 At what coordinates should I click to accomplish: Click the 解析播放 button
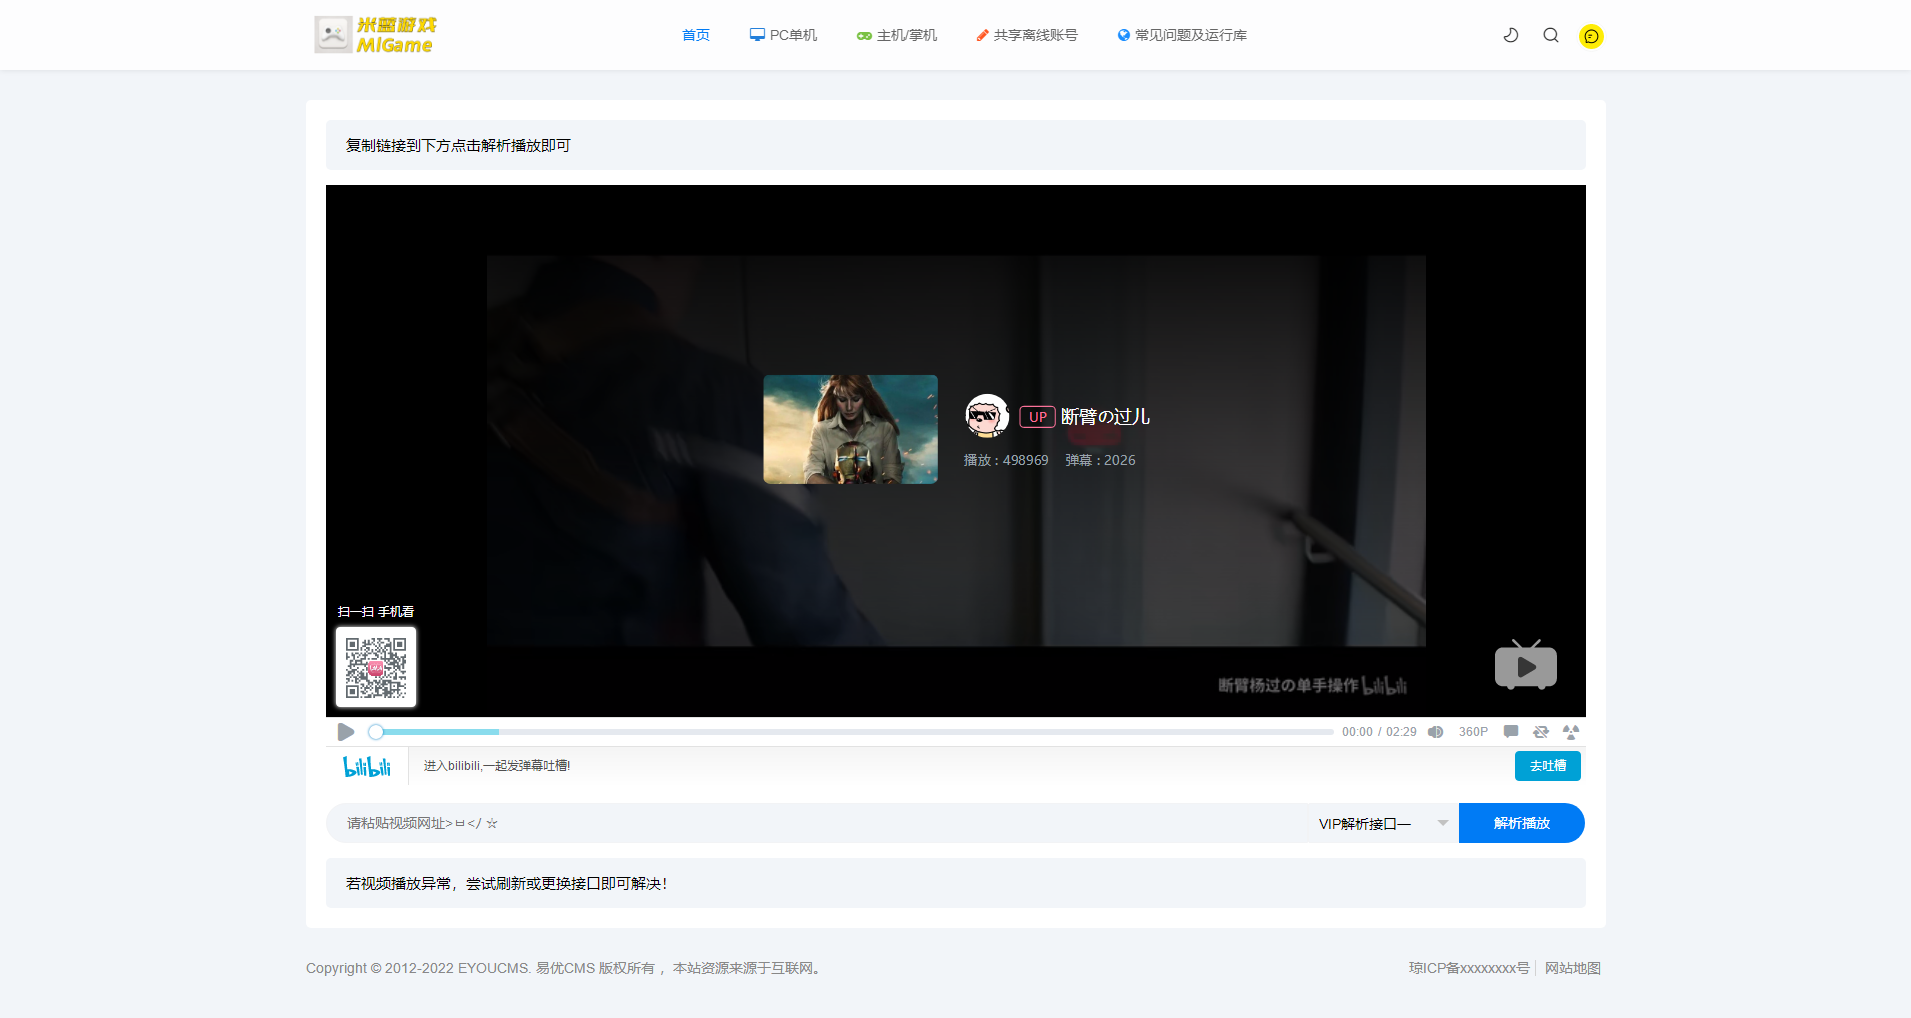(x=1522, y=823)
